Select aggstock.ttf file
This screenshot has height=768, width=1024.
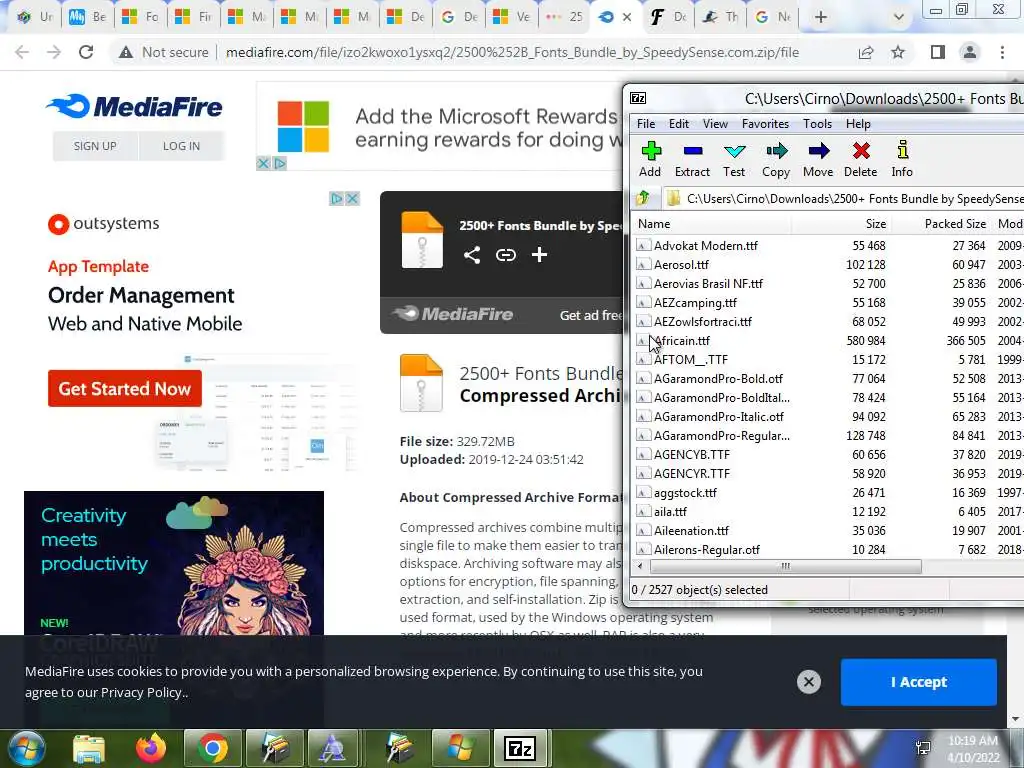685,492
